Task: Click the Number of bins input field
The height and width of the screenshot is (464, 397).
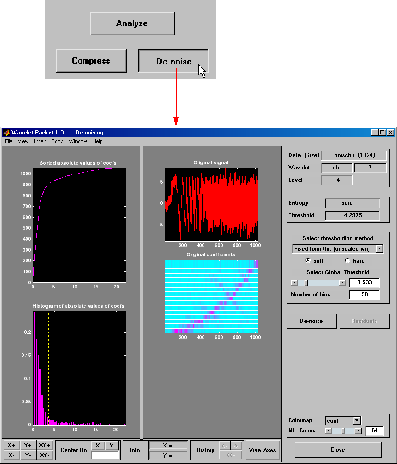Action: coord(364,295)
